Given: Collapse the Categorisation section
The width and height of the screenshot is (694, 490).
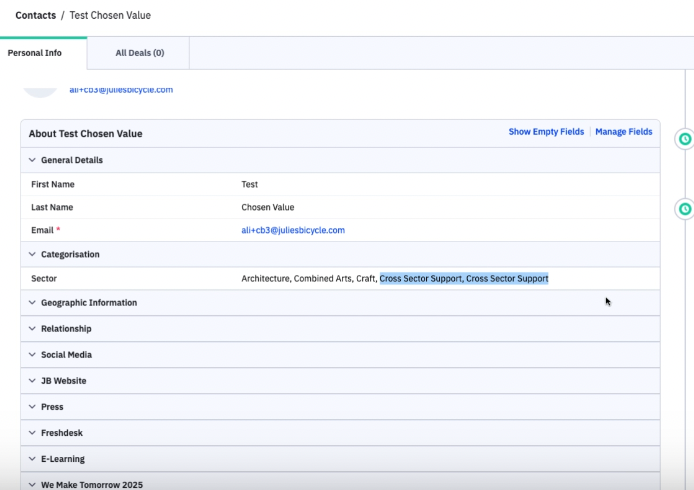Looking at the screenshot, I should tap(32, 254).
